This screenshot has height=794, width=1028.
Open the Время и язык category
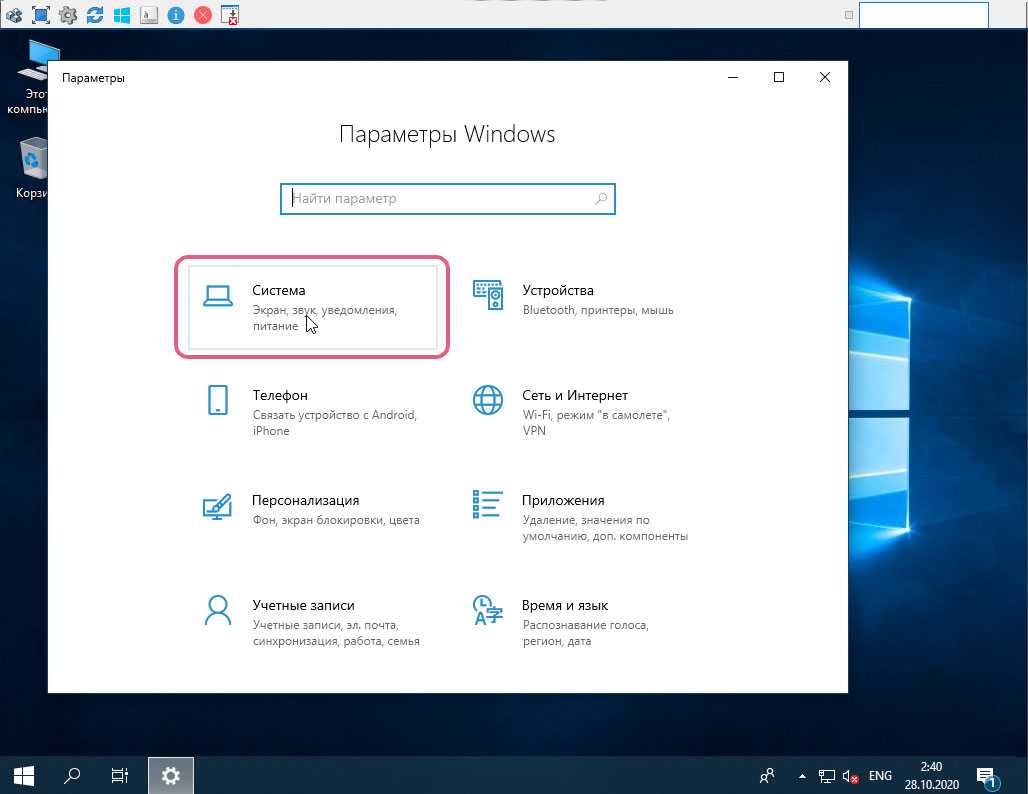(x=582, y=622)
